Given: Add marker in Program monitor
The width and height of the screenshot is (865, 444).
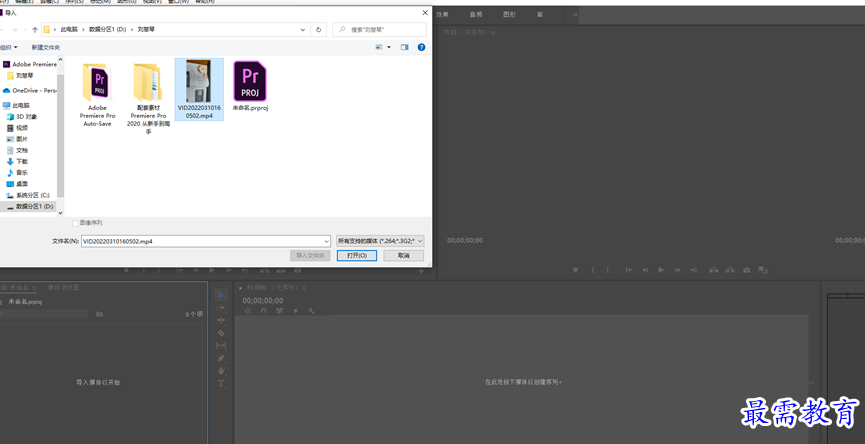Looking at the screenshot, I should coord(575,270).
